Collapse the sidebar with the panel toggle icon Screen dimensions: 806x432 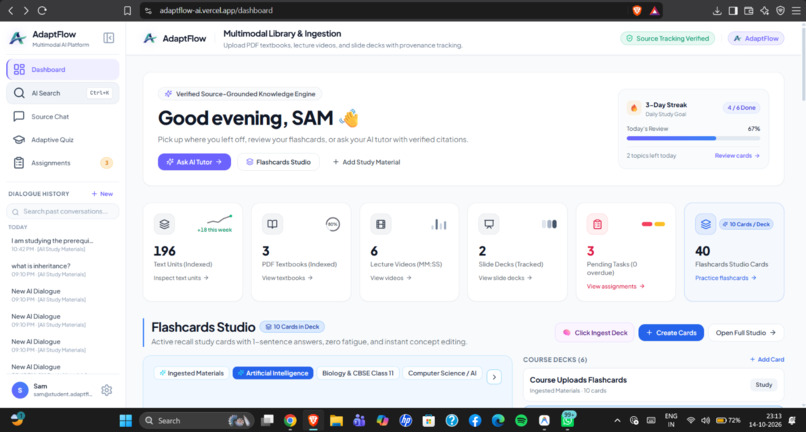[x=108, y=38]
